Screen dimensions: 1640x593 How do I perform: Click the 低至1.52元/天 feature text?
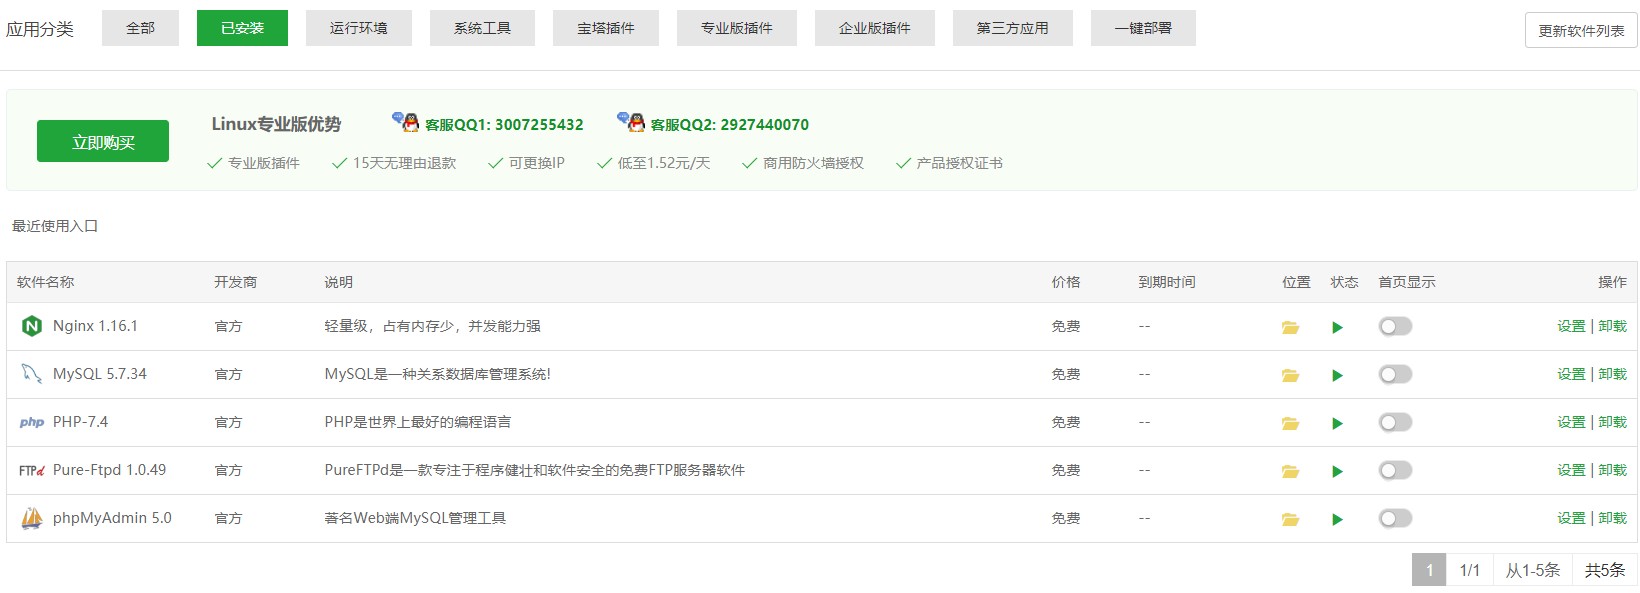point(664,163)
